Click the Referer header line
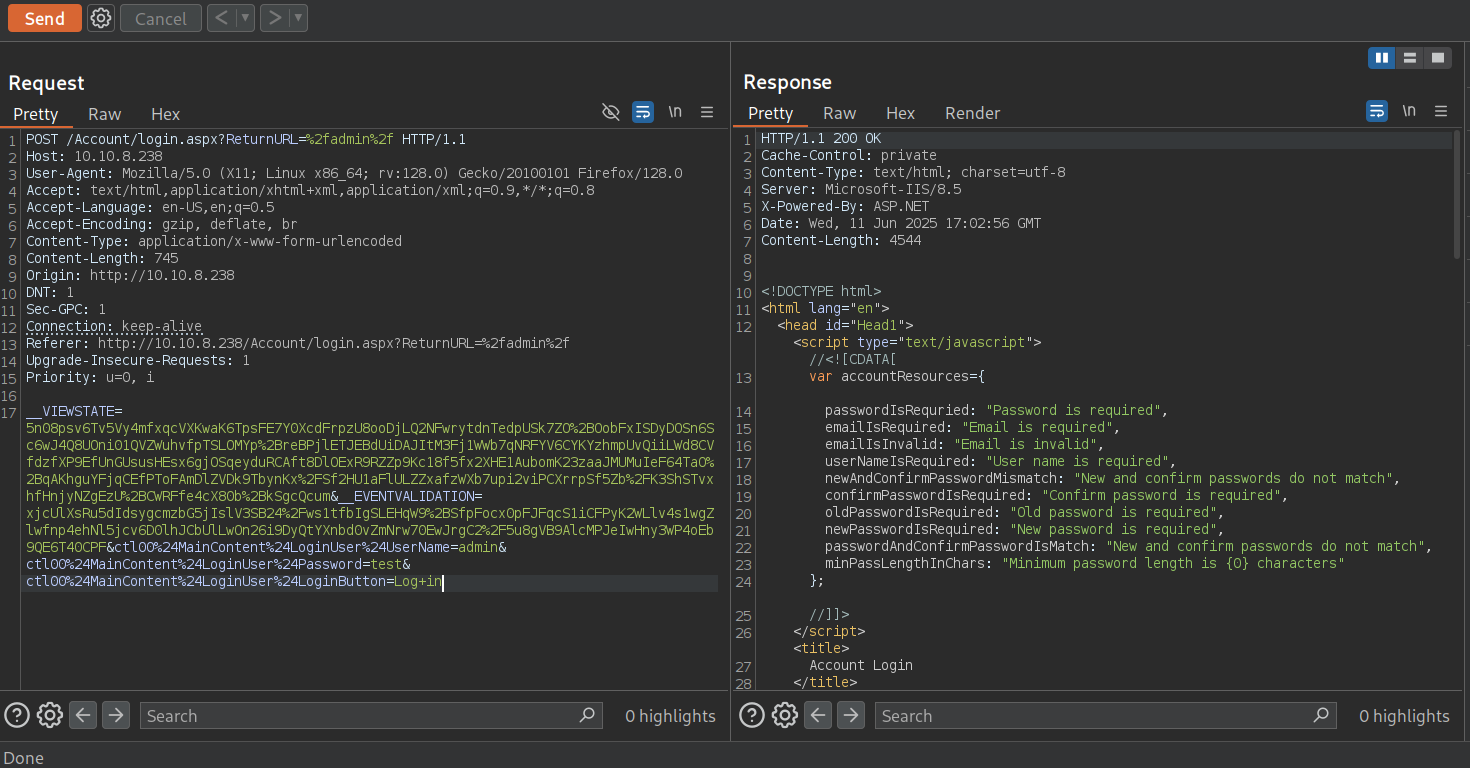 click(x=298, y=343)
